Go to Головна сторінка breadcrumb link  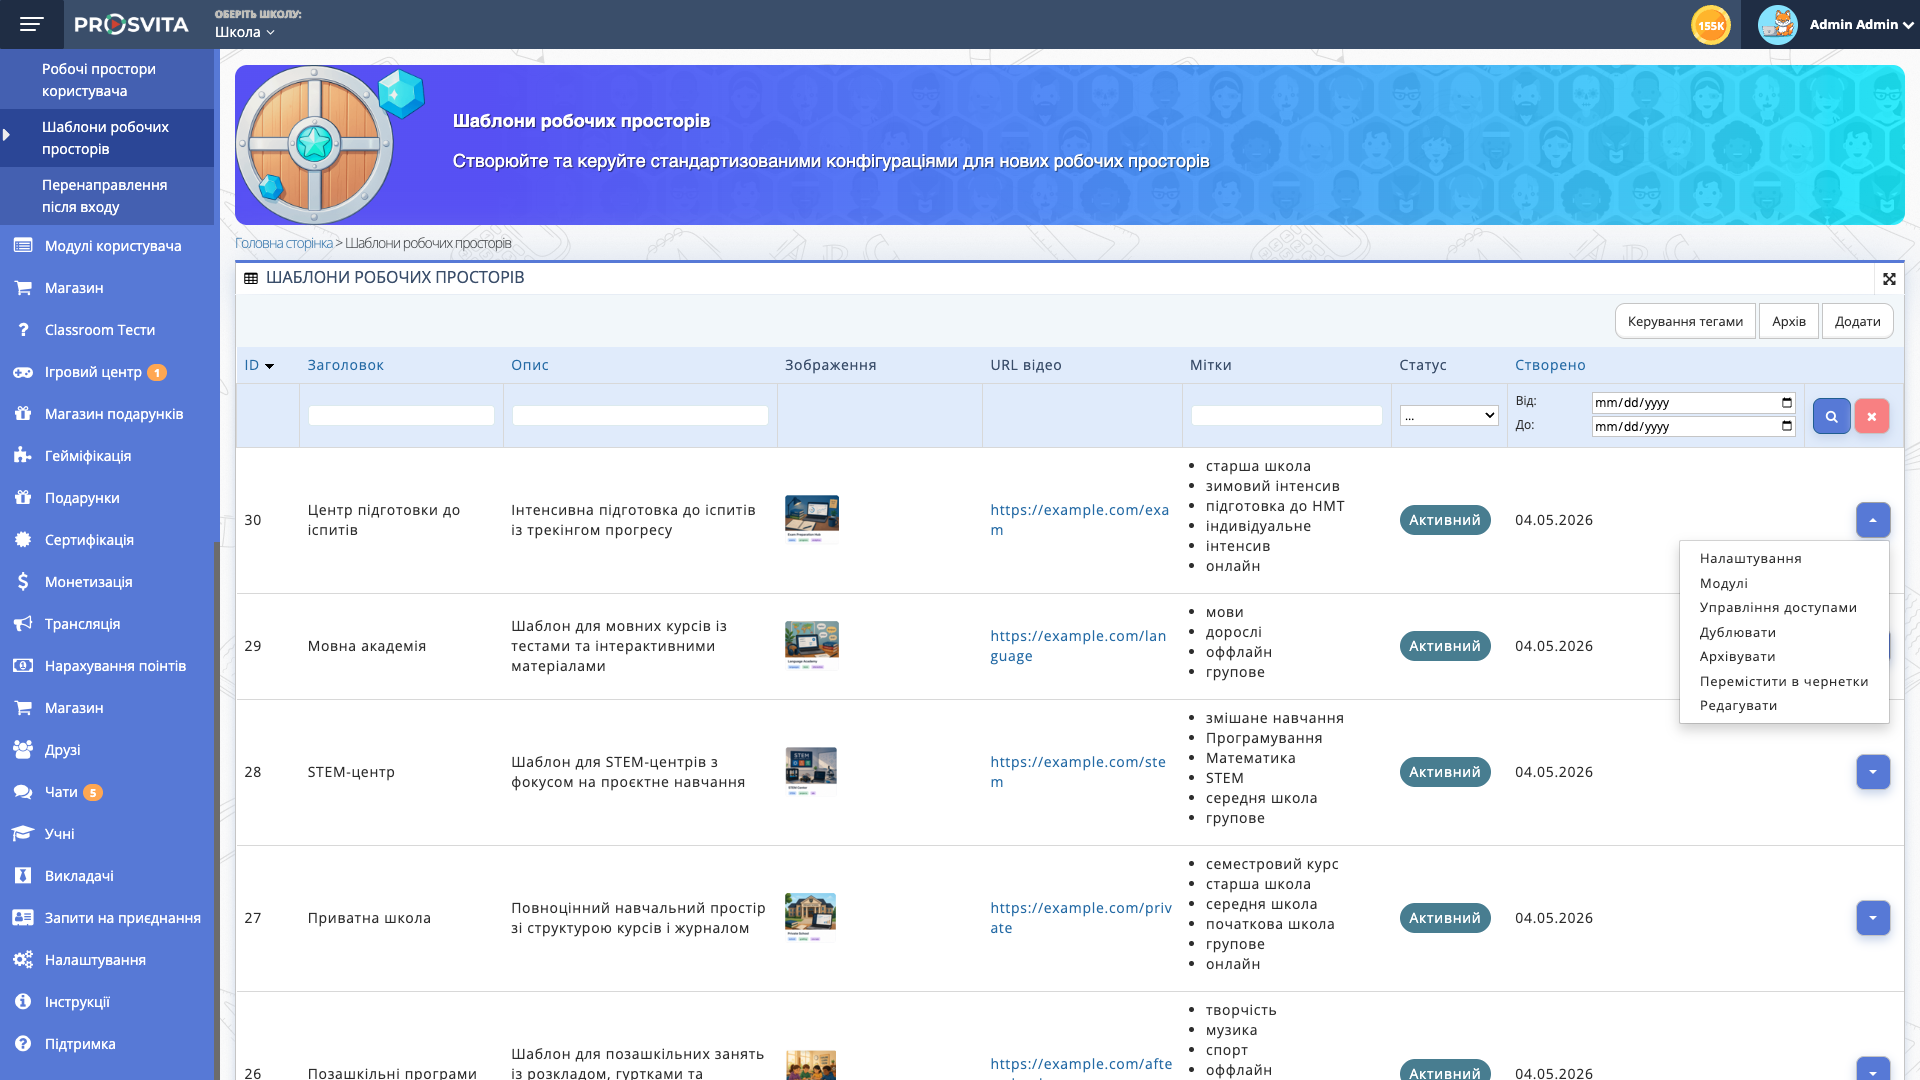pyautogui.click(x=284, y=243)
